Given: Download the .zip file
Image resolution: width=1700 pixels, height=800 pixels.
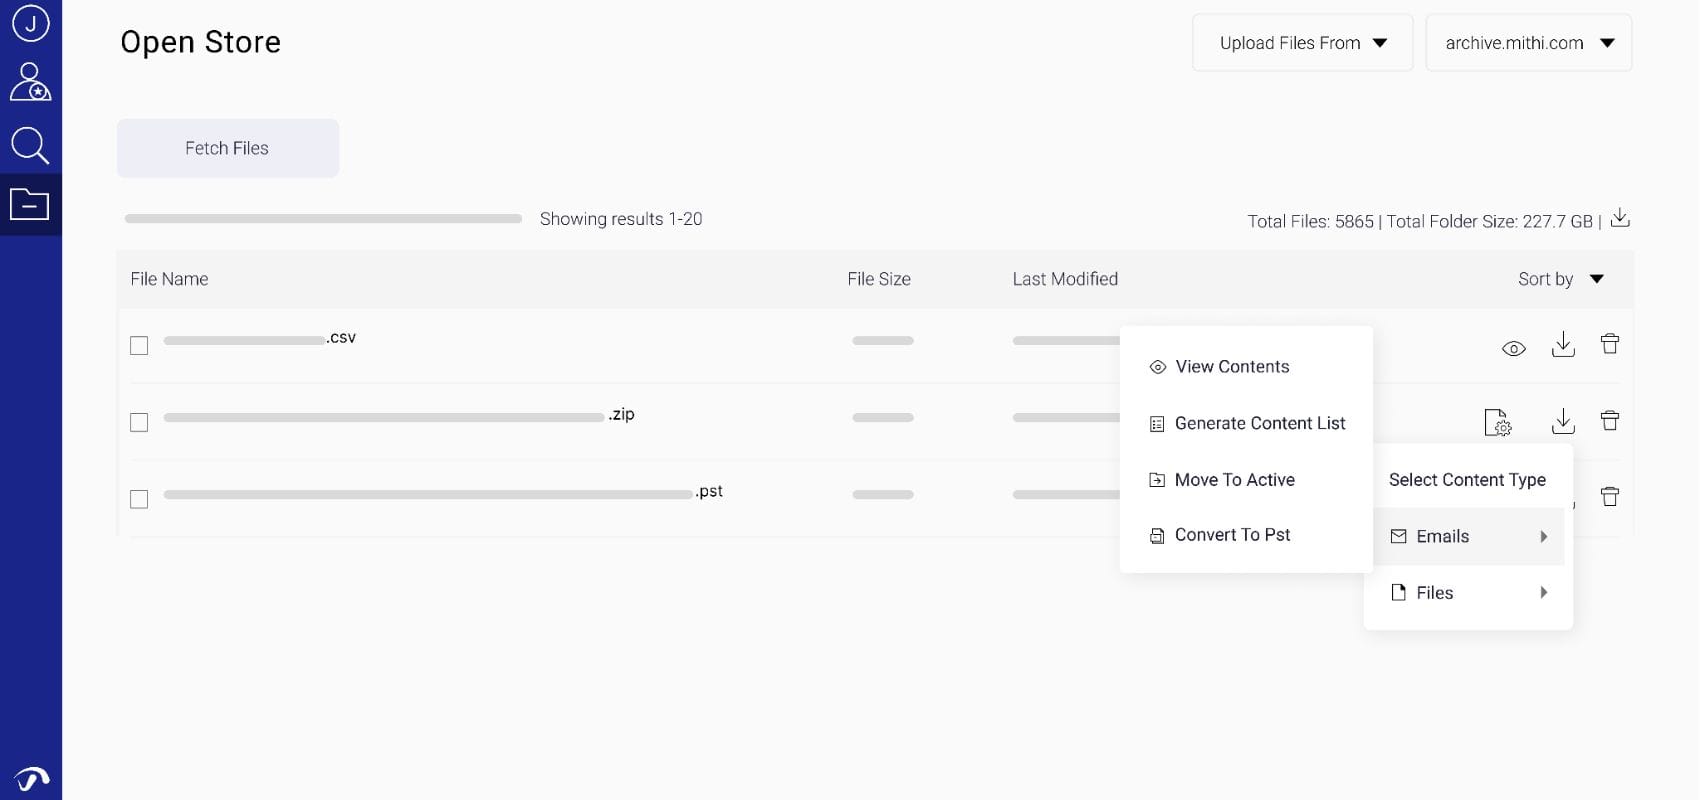Looking at the screenshot, I should (1562, 422).
